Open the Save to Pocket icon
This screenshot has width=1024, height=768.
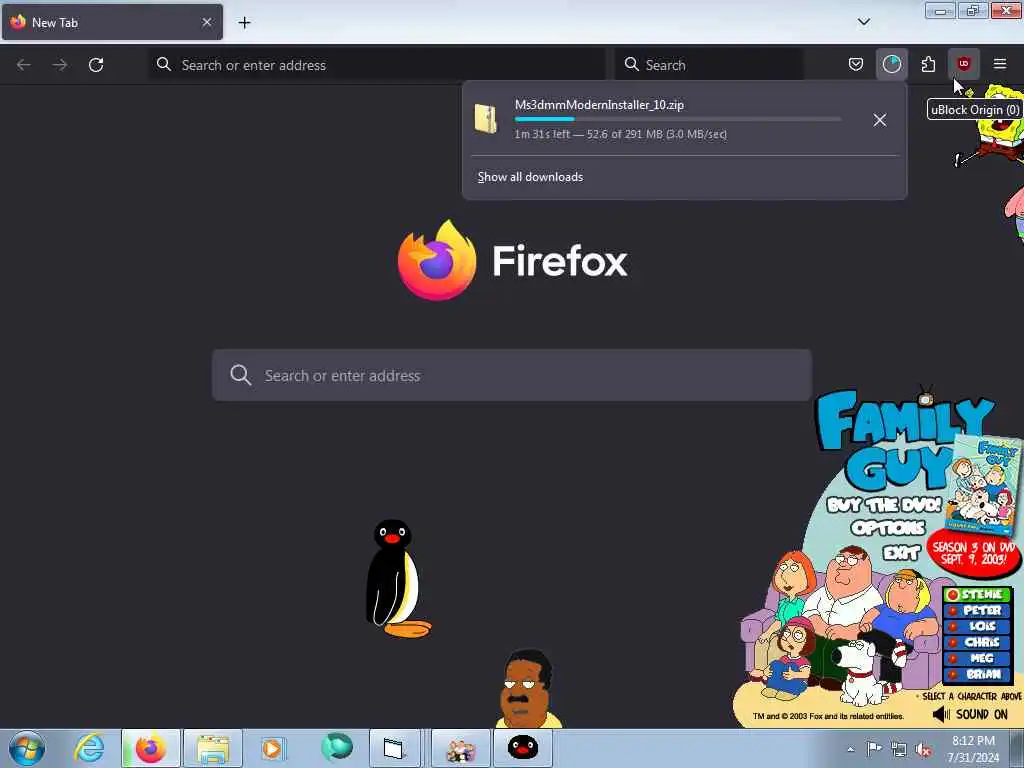(856, 64)
